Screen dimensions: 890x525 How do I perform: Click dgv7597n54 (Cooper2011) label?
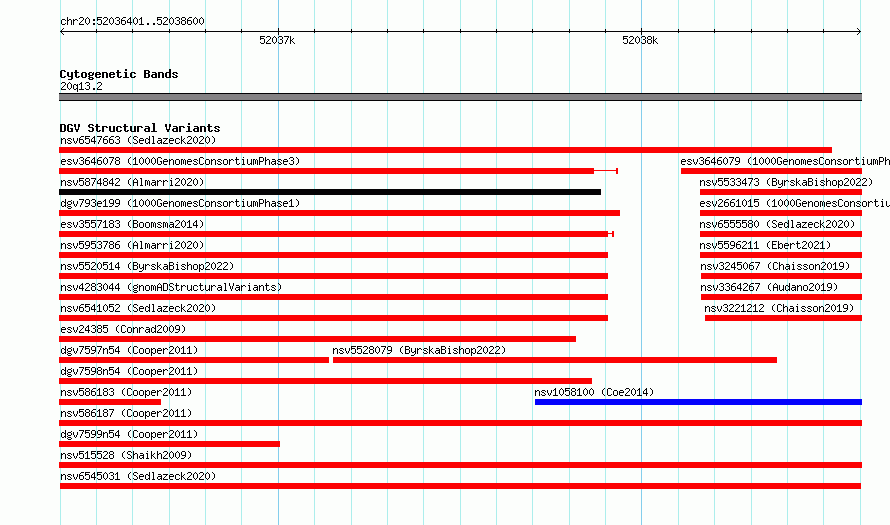coord(129,350)
